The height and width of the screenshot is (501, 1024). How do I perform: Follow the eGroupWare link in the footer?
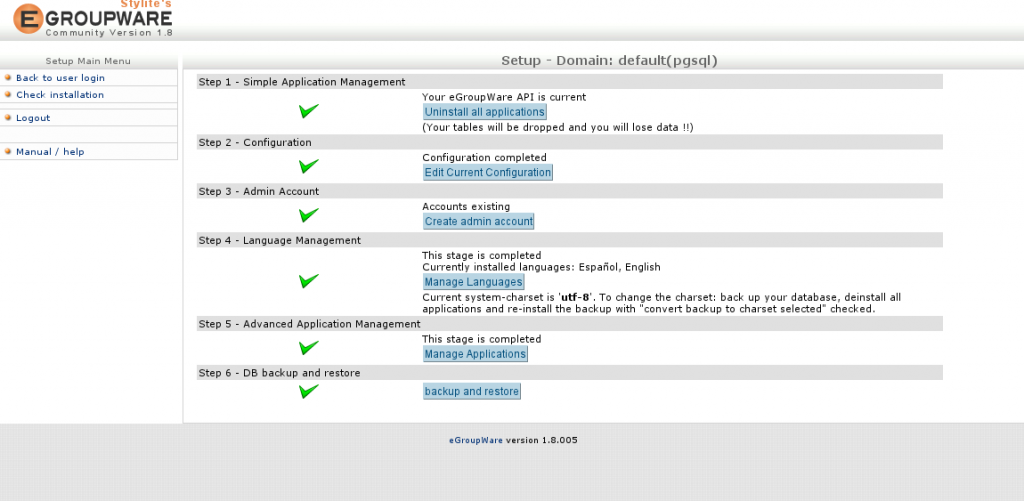(x=475, y=440)
